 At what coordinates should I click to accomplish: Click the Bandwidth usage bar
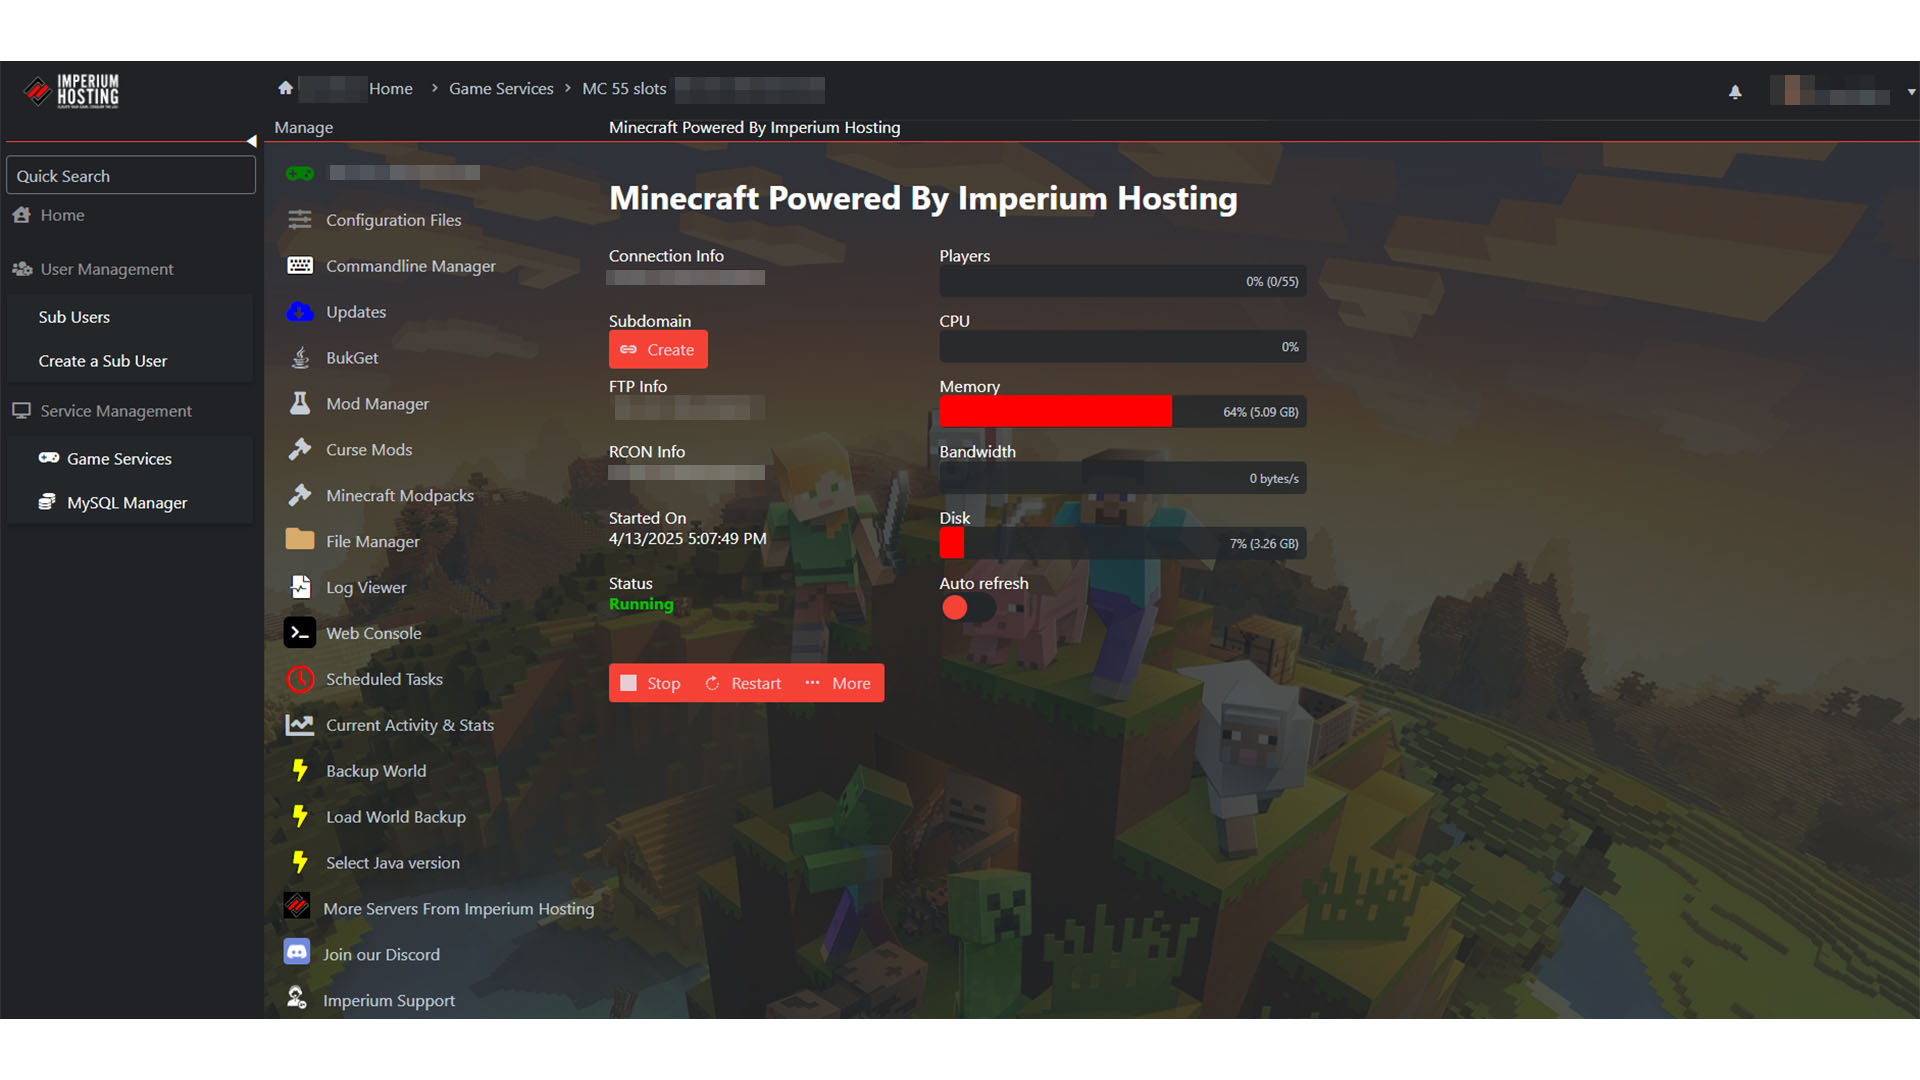point(1122,478)
